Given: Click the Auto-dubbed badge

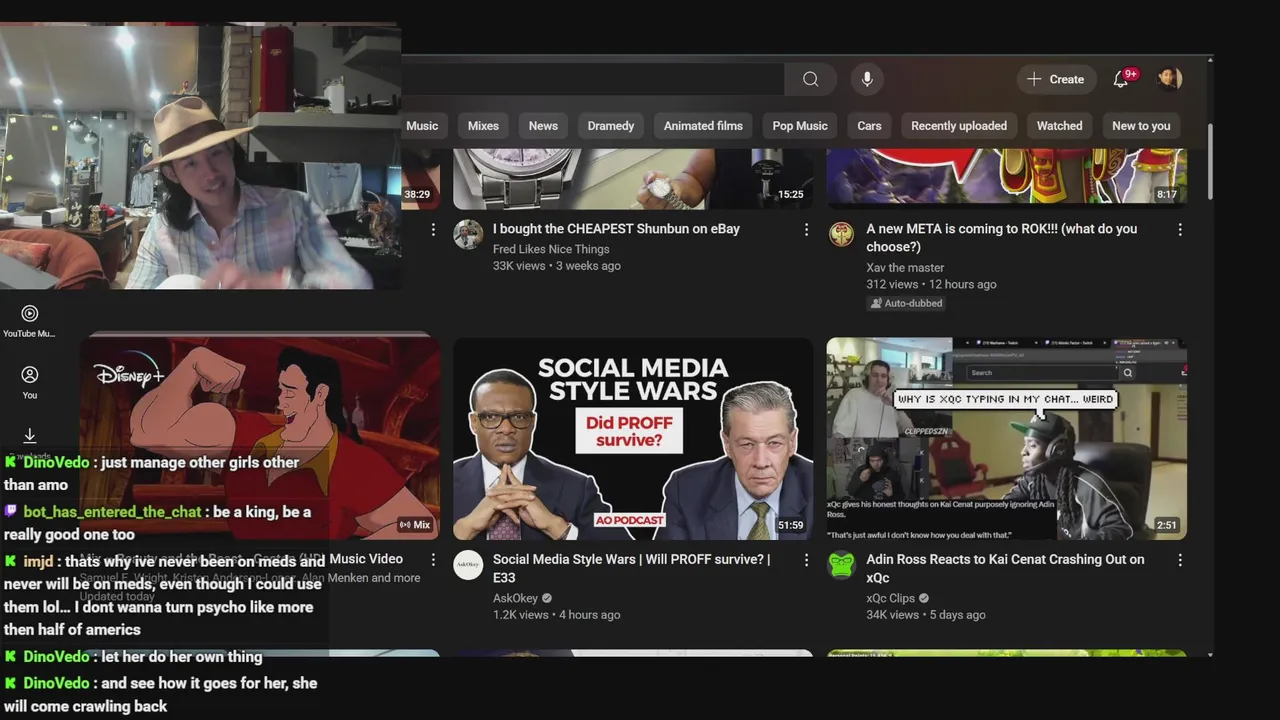Looking at the screenshot, I should point(906,303).
